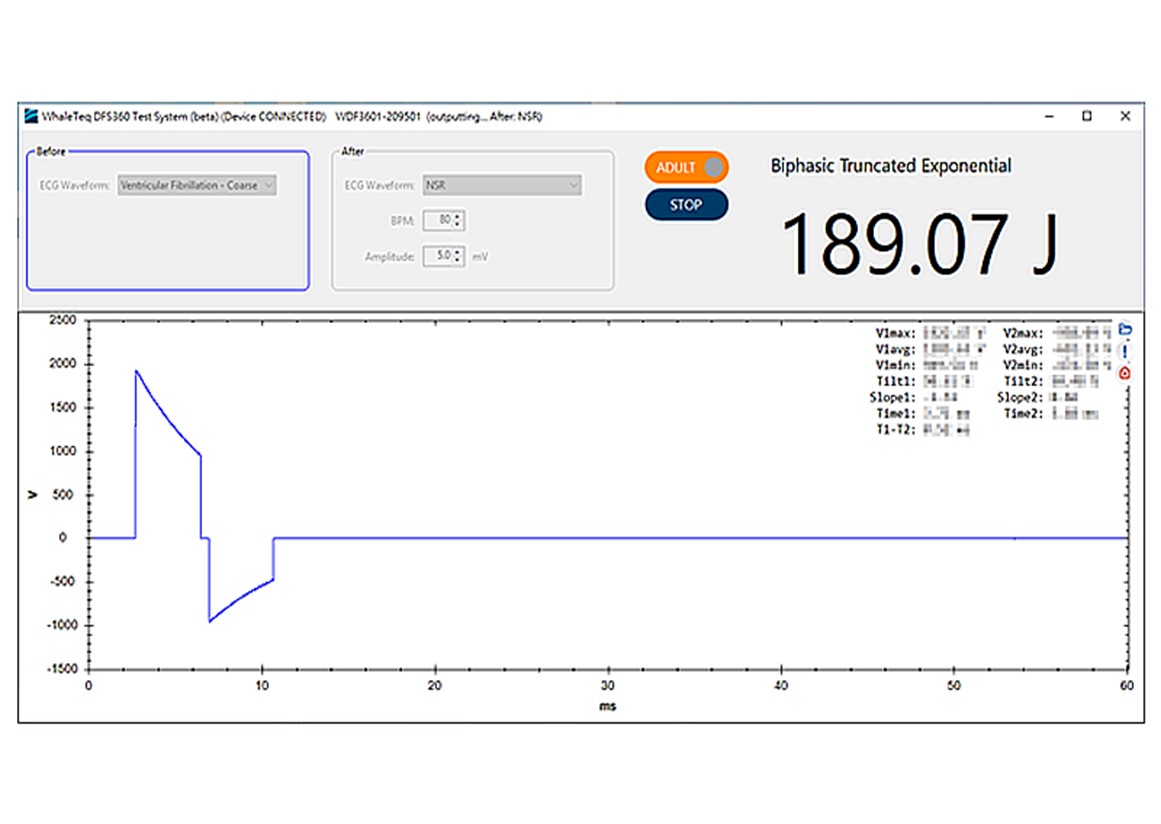Click the WhaleTeq app icon in title bar
The height and width of the screenshot is (824, 1161).
click(32, 116)
